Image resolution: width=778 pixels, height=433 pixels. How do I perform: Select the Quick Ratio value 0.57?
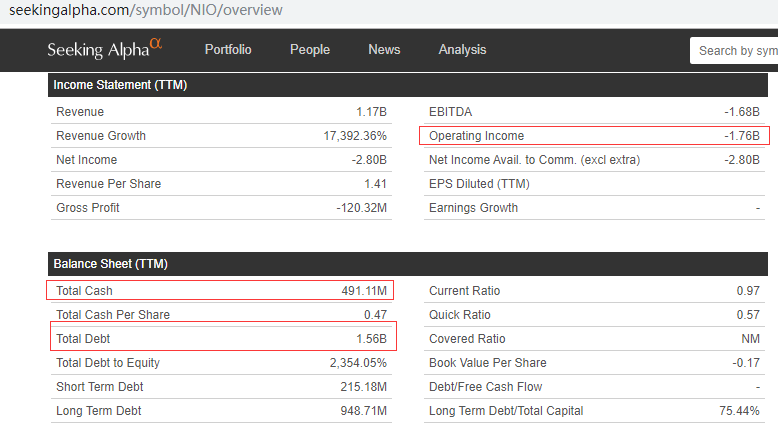(x=748, y=315)
